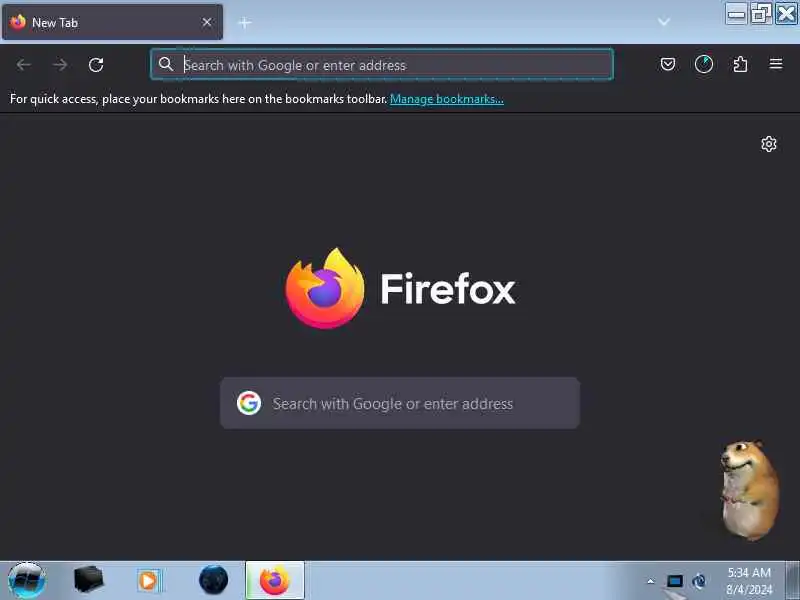800x600 pixels.
Task: Minimize the Firefox window
Action: click(x=736, y=13)
